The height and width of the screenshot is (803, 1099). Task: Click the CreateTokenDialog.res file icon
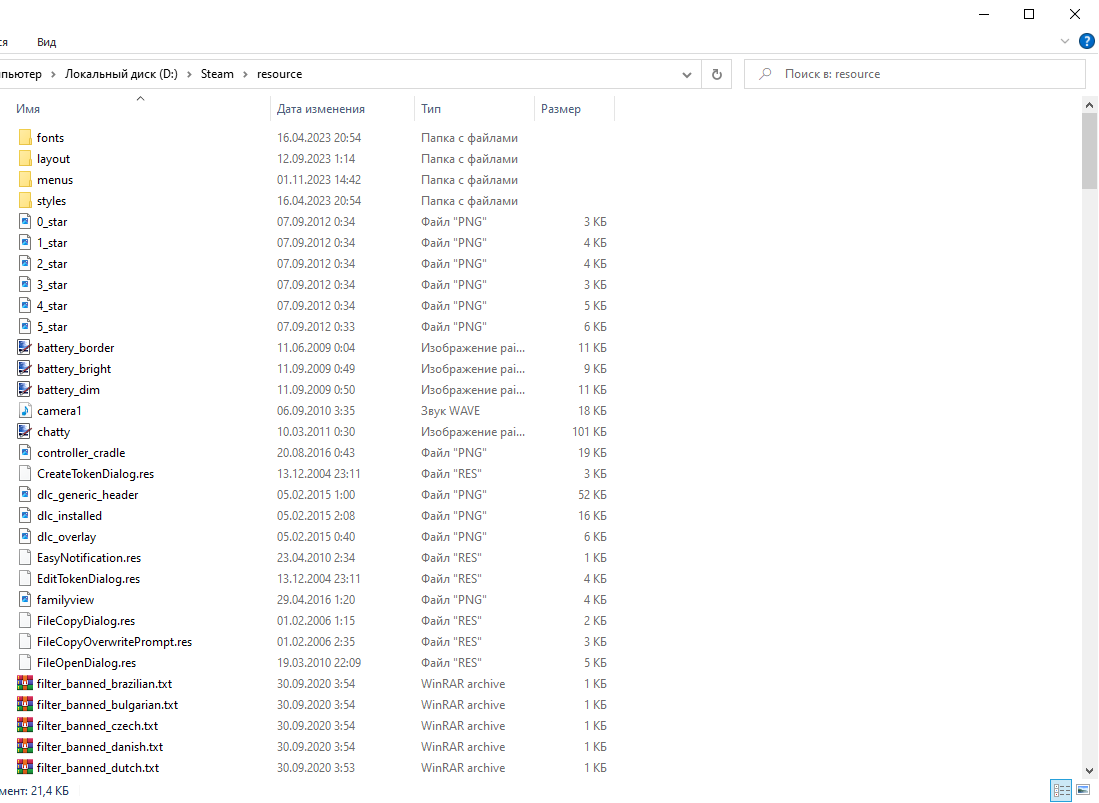[x=25, y=474]
